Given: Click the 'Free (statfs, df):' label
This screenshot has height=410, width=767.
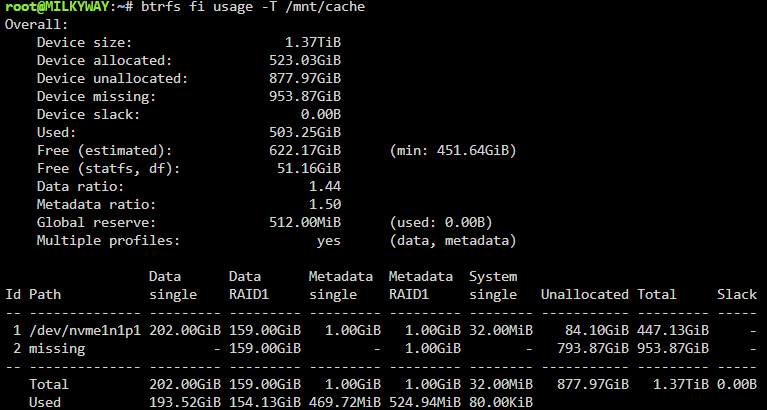Looking at the screenshot, I should [109, 168].
